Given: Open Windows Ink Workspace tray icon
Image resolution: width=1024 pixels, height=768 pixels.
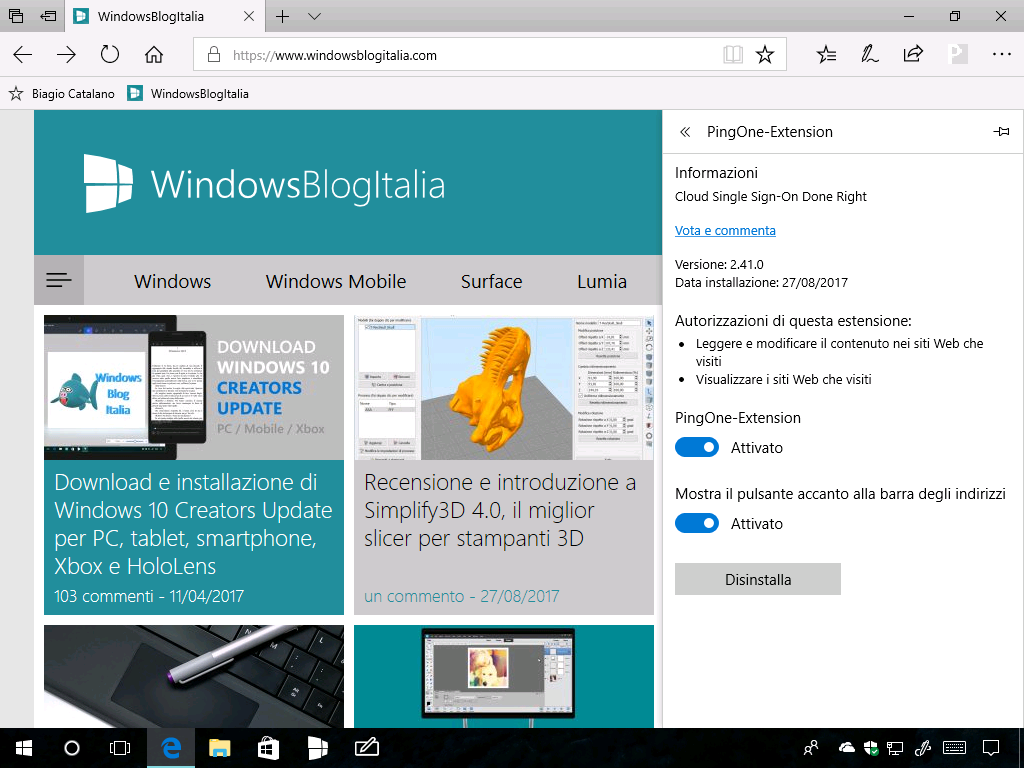Looking at the screenshot, I should click(x=922, y=748).
